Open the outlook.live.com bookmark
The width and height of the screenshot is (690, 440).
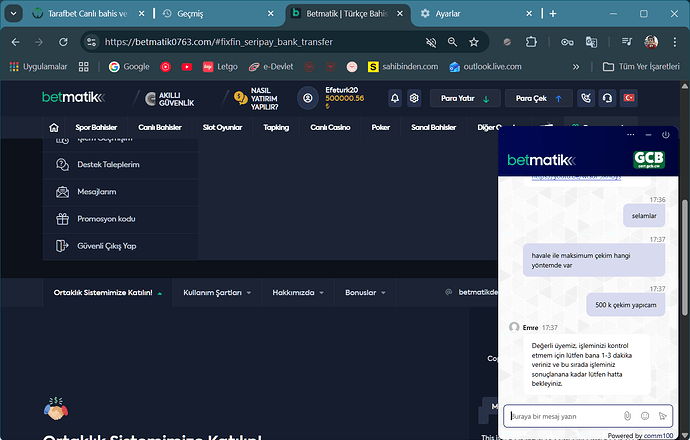pyautogui.click(x=485, y=66)
